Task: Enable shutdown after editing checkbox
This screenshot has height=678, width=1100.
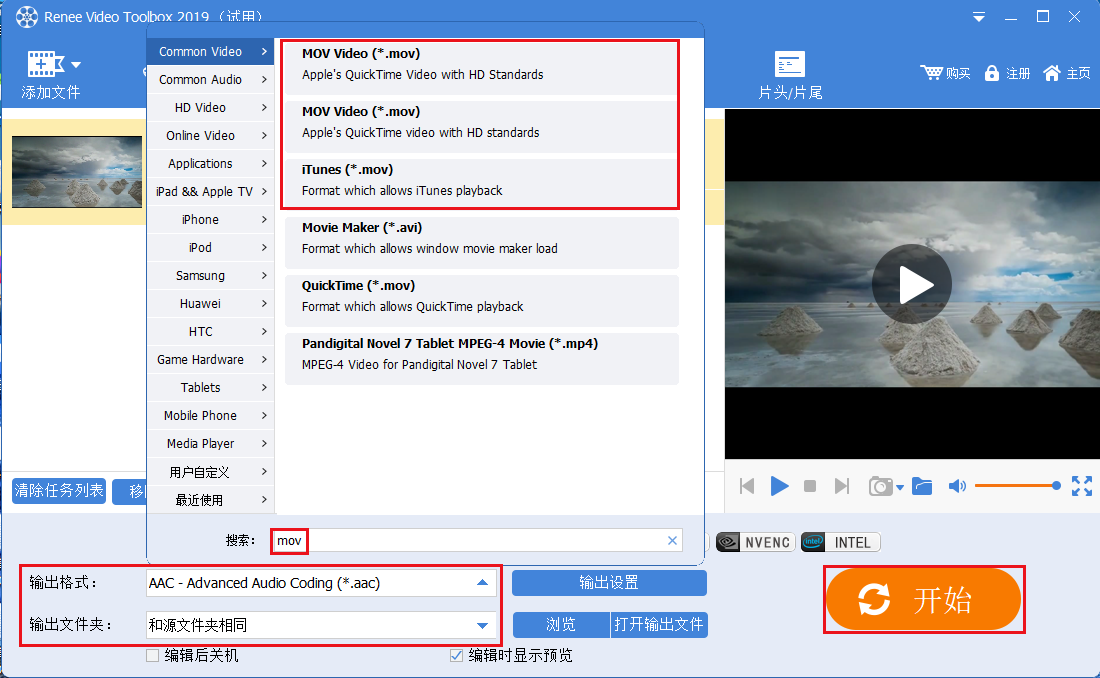Action: 153,656
